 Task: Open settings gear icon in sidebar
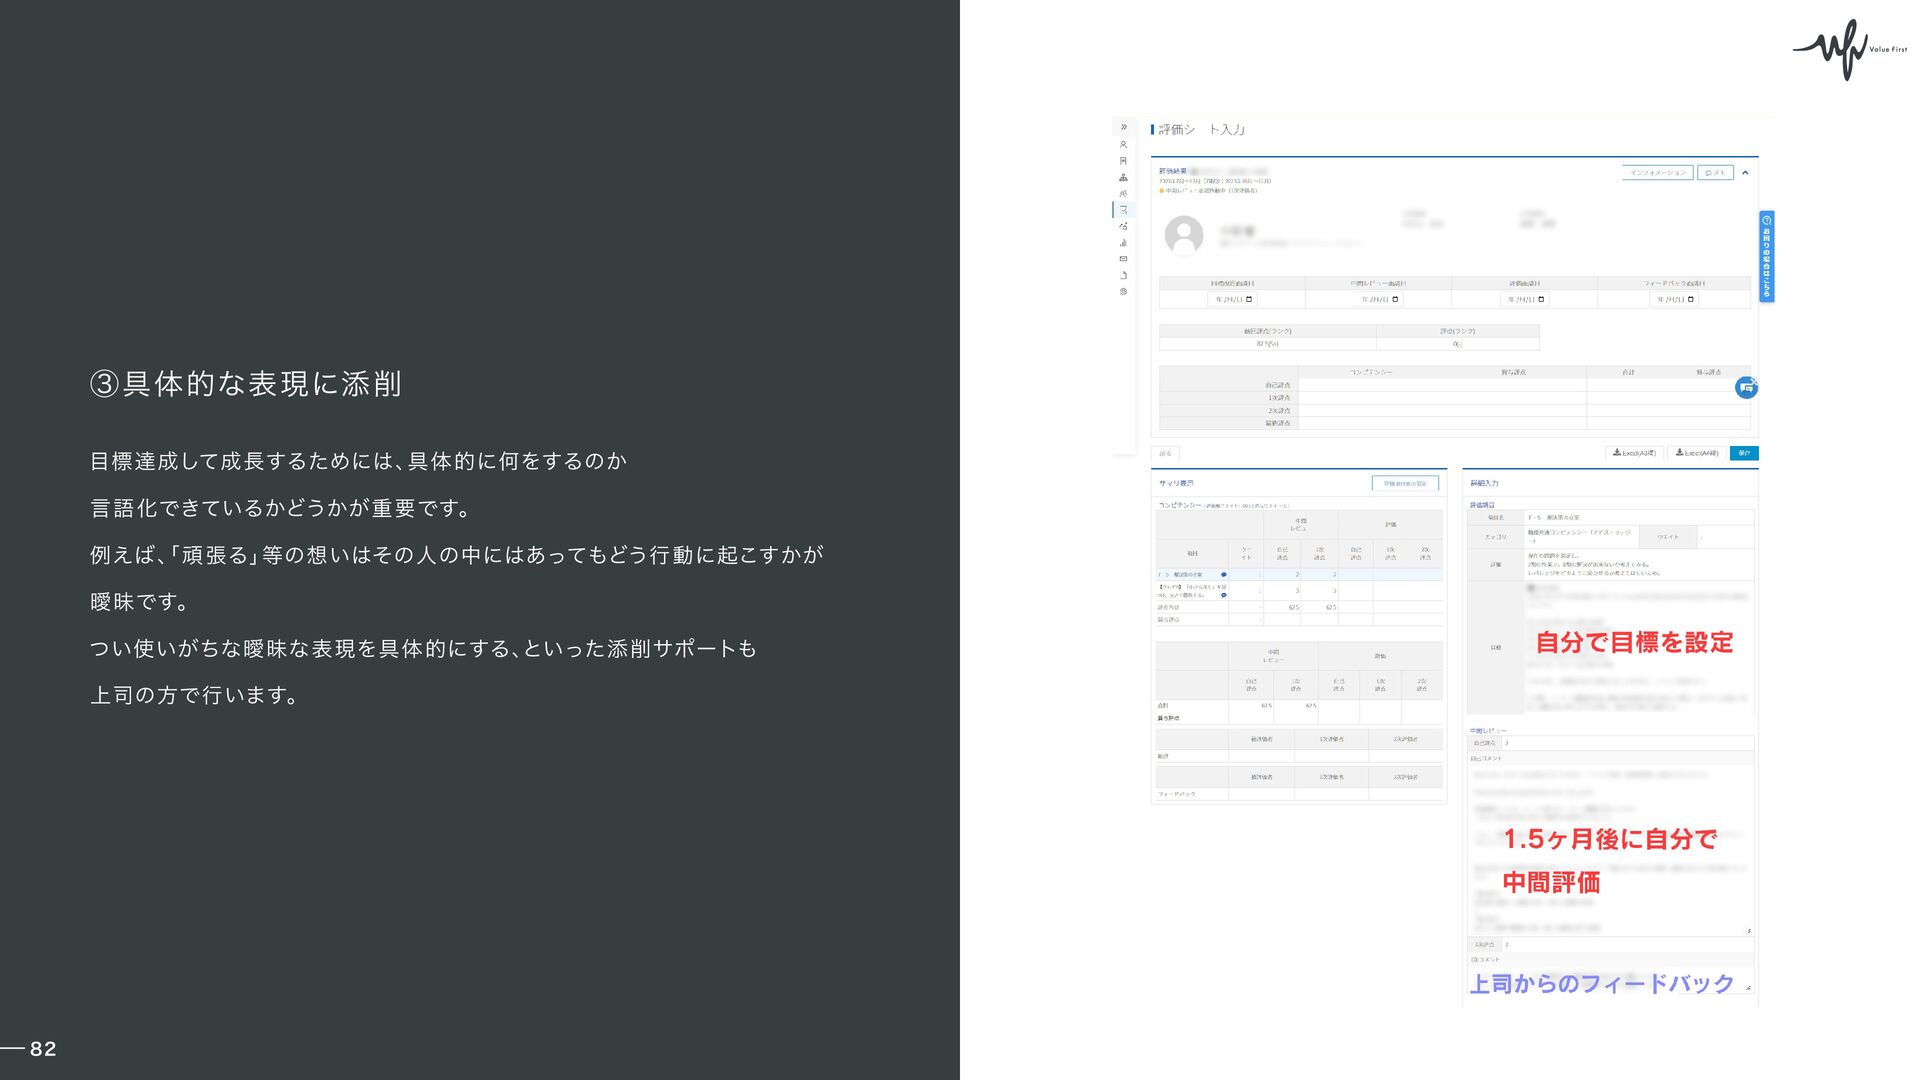click(x=1123, y=292)
